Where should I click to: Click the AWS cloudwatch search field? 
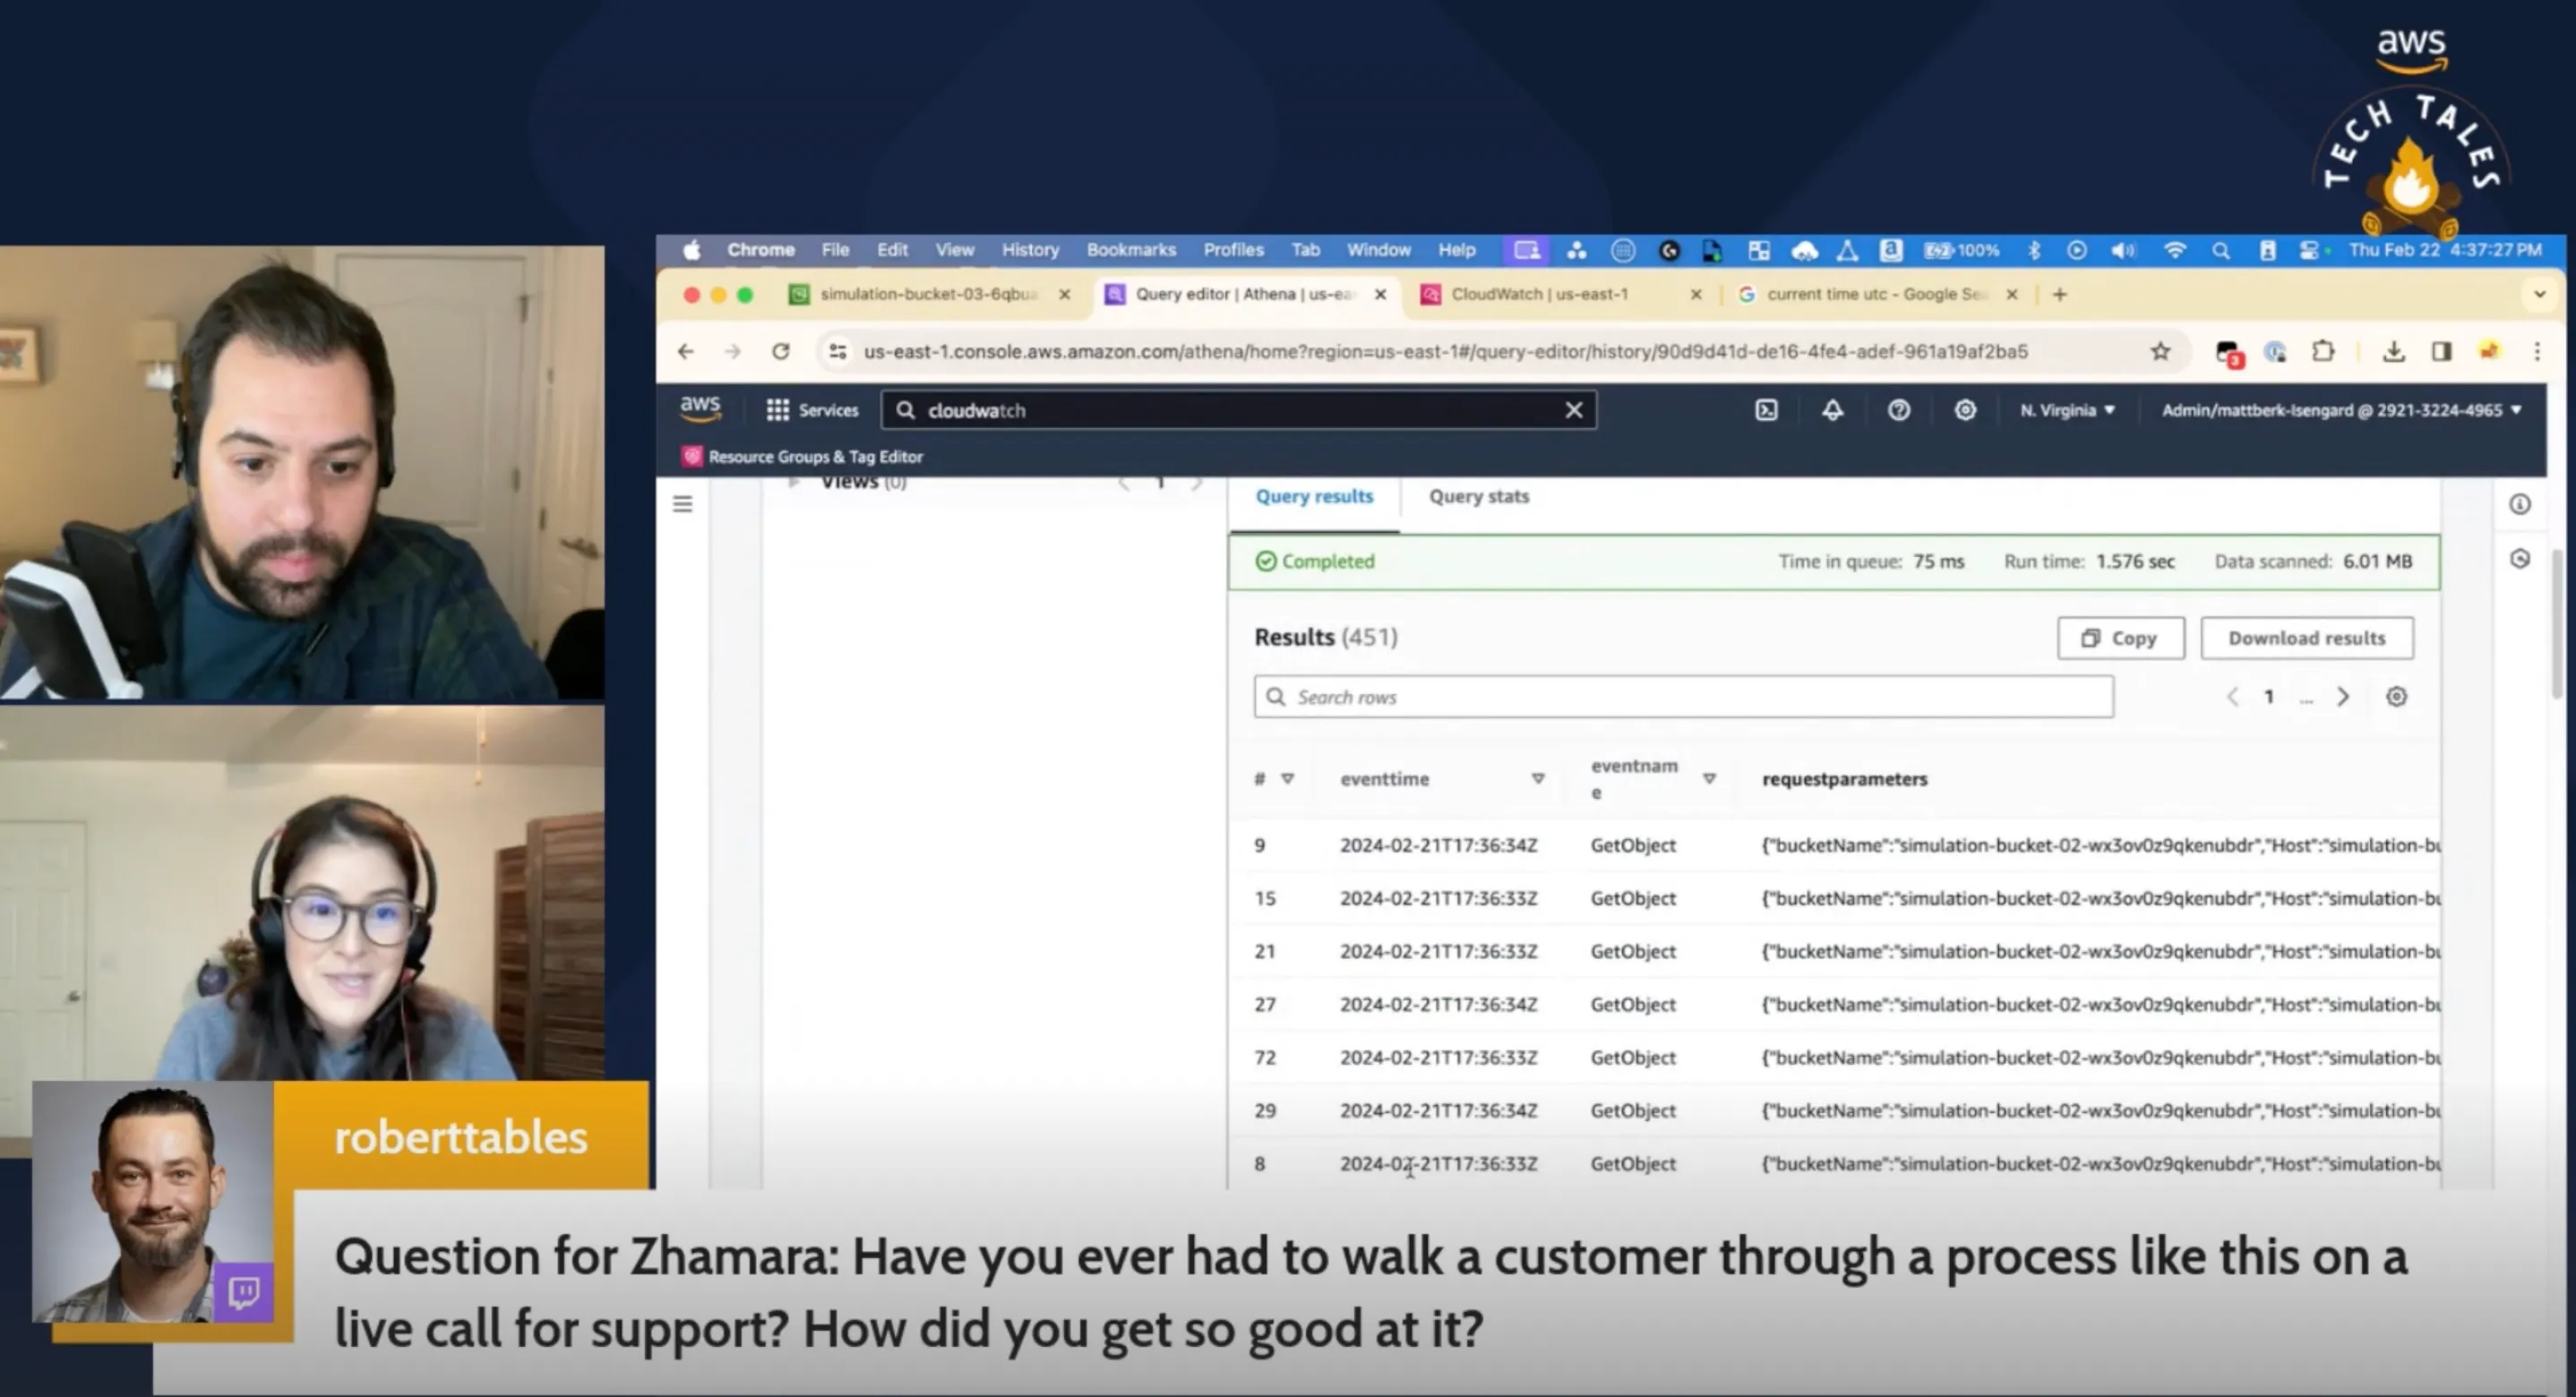[x=1238, y=410]
